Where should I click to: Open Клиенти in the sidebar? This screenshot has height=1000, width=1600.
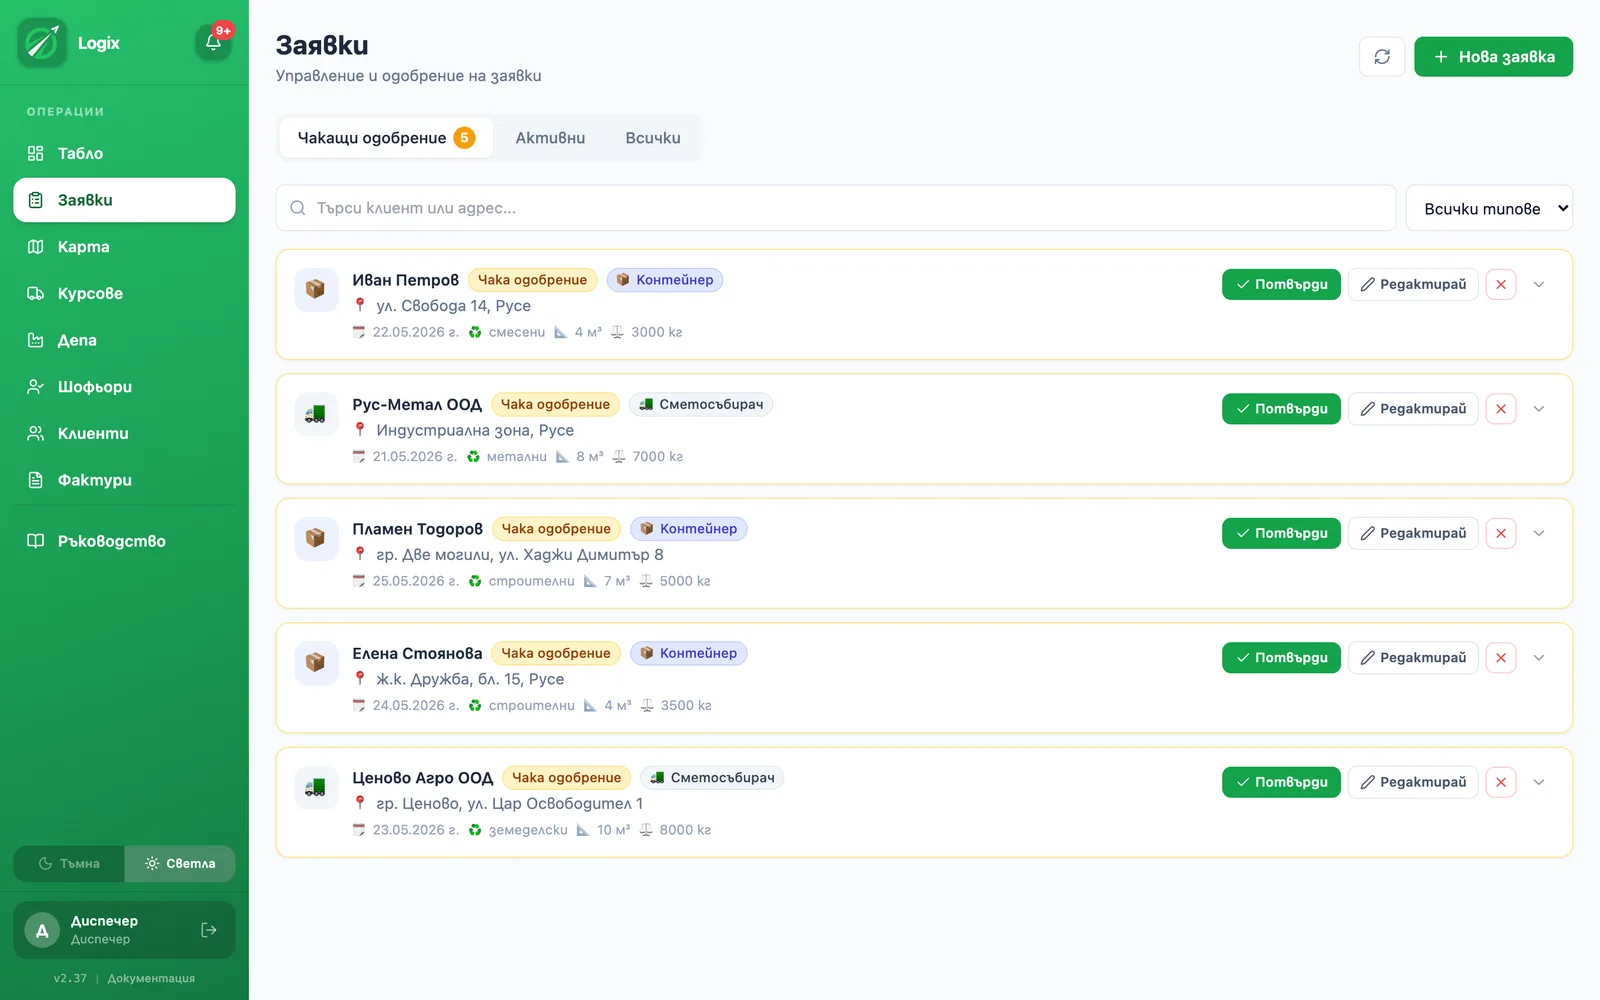[124, 433]
